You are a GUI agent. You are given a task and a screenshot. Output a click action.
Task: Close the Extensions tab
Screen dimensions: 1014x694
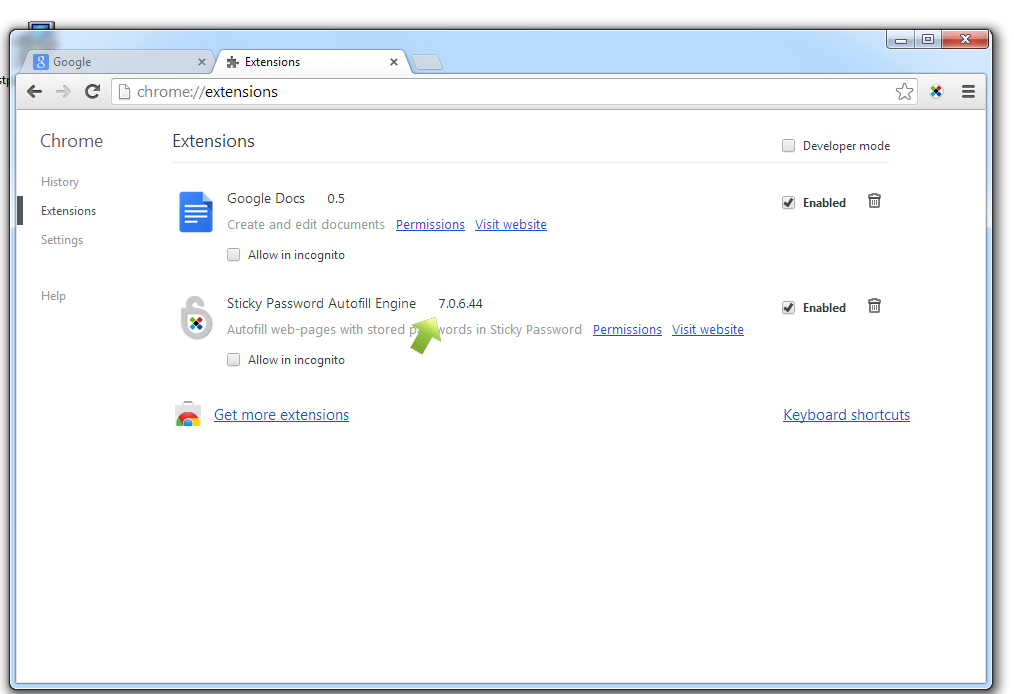[394, 62]
